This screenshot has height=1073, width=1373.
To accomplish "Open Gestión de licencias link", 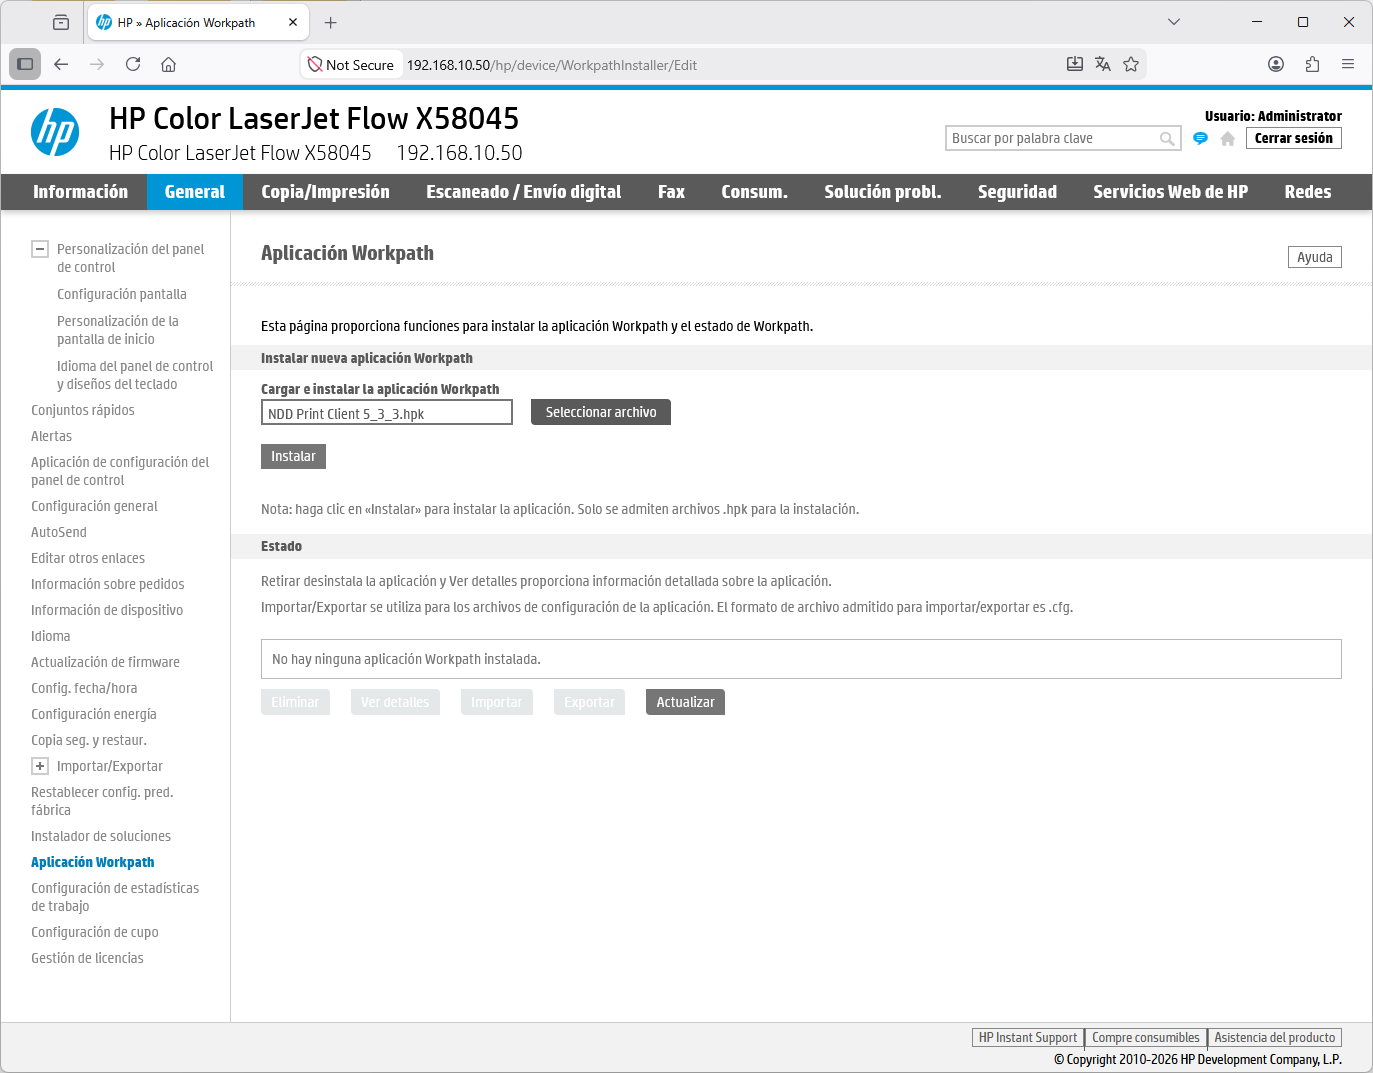I will click(x=87, y=958).
